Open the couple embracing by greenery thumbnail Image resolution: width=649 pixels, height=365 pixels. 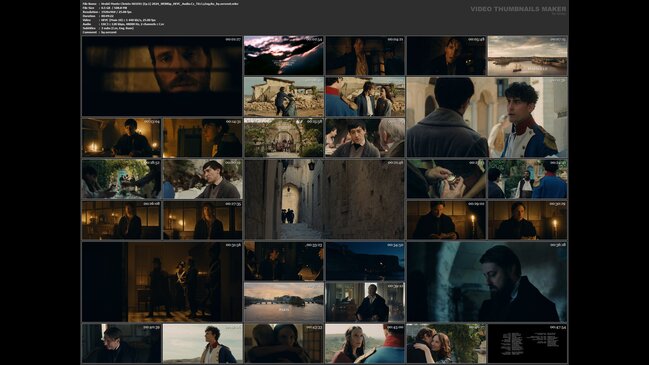tap(446, 343)
